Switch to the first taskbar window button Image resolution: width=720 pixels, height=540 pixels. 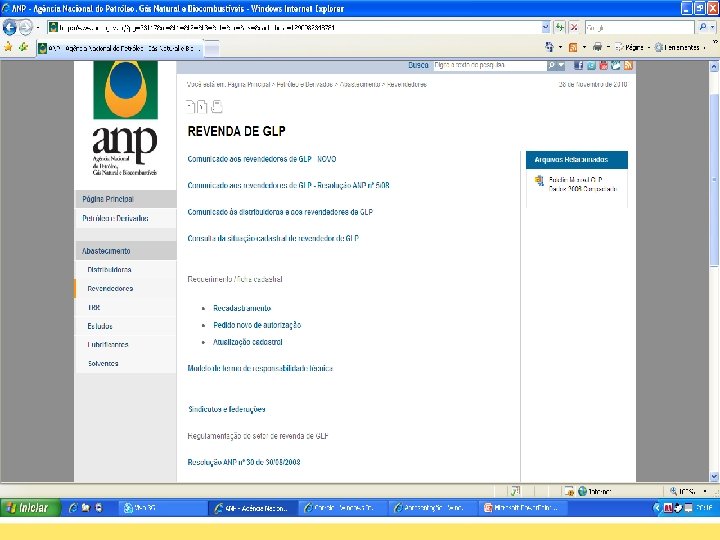[x=162, y=508]
